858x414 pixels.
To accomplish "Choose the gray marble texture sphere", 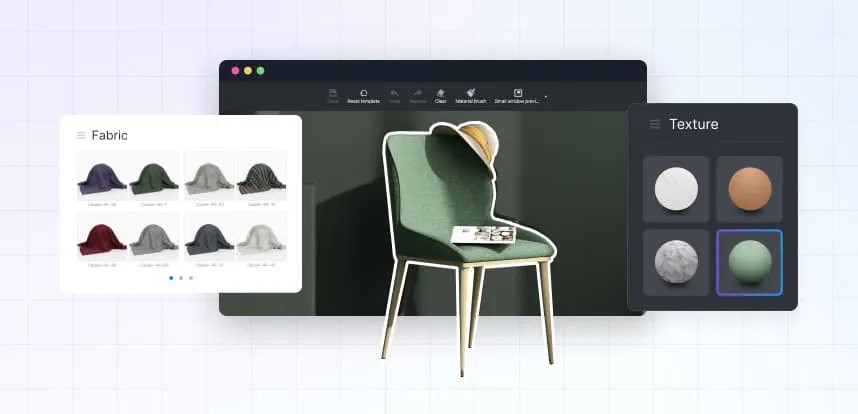I will (x=676, y=263).
